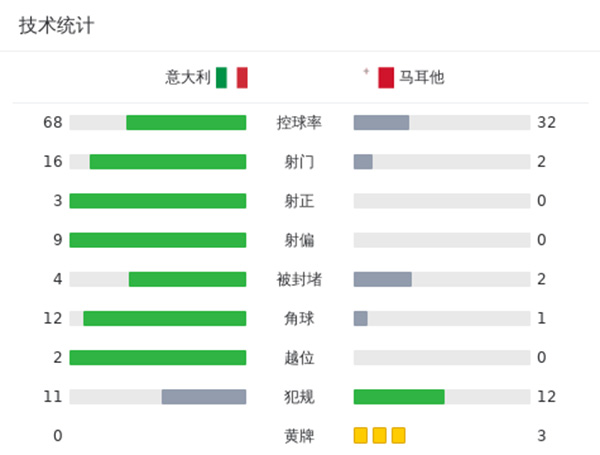Screen dimensions: 600x455
Task: Click the Italy flag icon
Action: 231,77
